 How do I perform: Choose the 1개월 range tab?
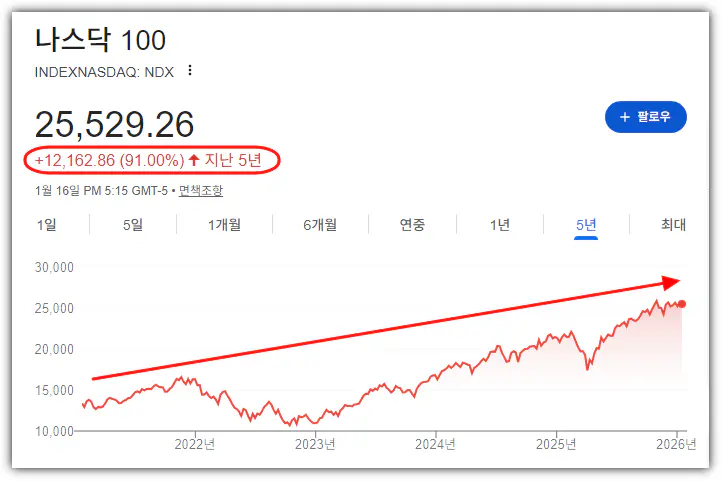pos(224,225)
